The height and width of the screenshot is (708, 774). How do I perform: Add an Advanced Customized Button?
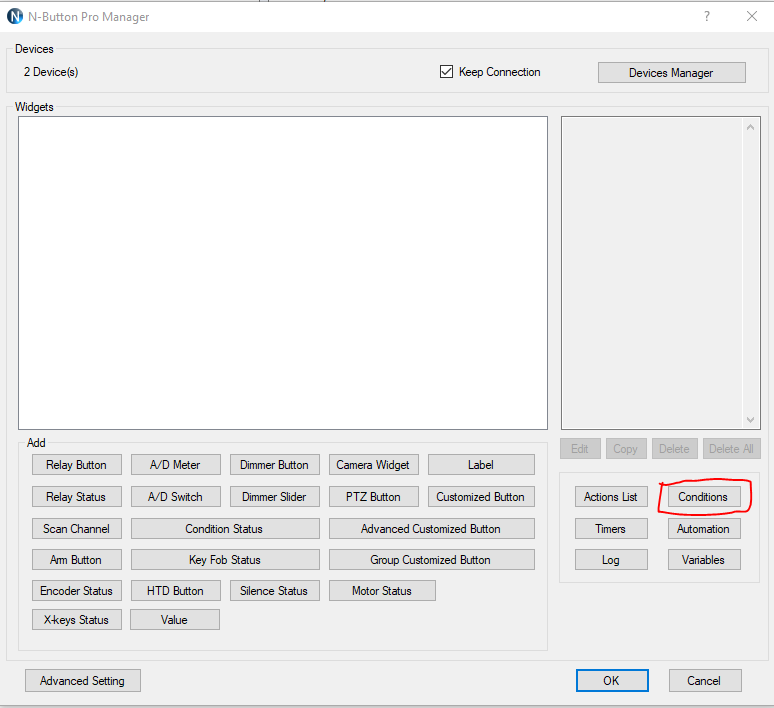[x=431, y=529]
